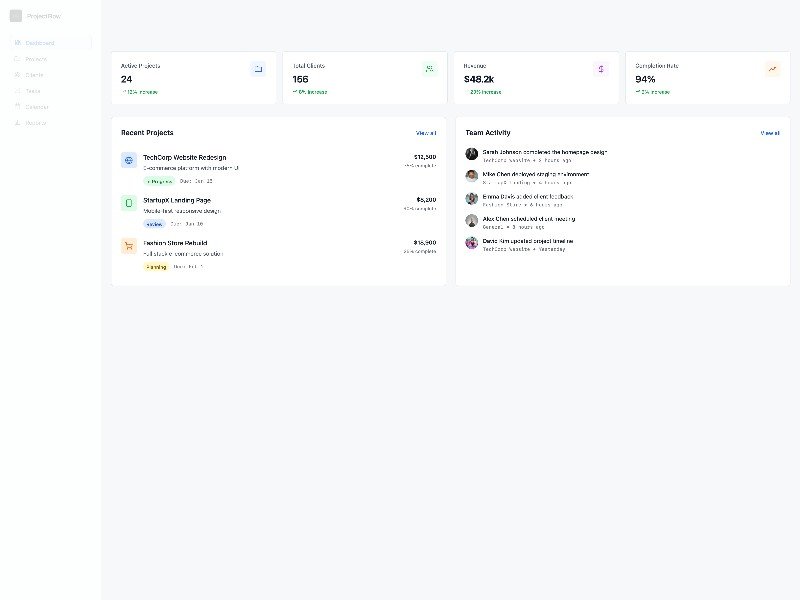Click the Fashion Store shopping cart icon

point(129,246)
